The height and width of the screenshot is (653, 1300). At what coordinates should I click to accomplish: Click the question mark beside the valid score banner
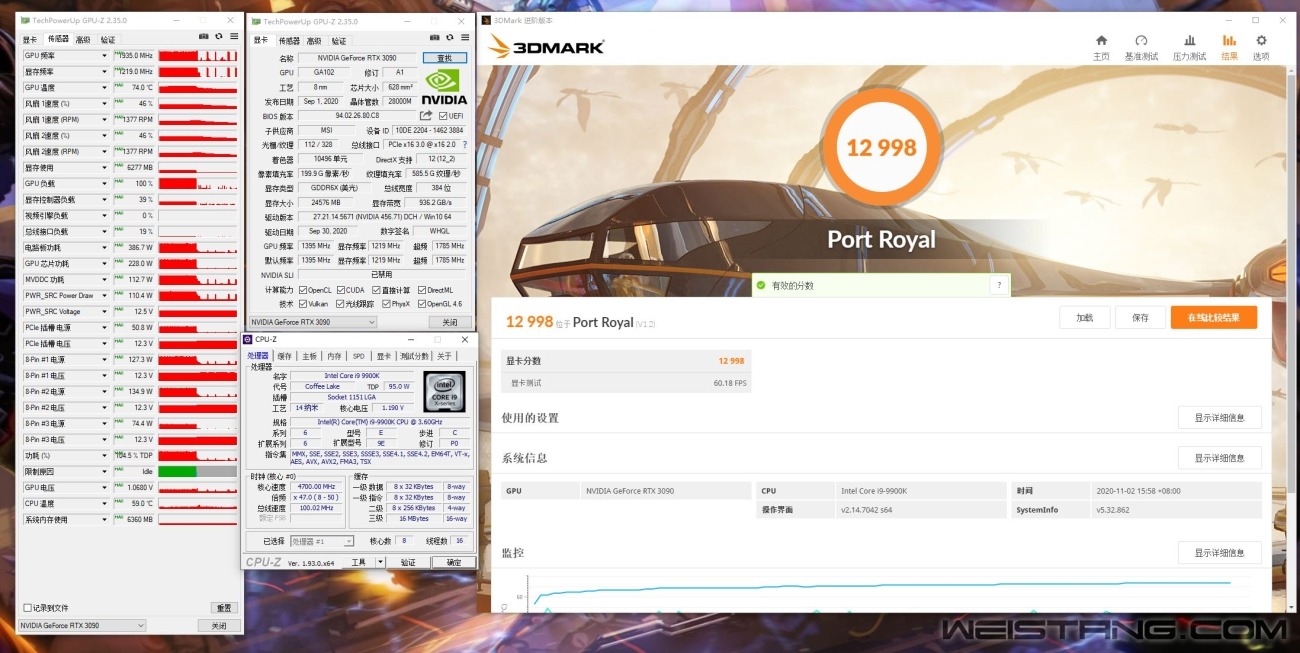click(997, 285)
